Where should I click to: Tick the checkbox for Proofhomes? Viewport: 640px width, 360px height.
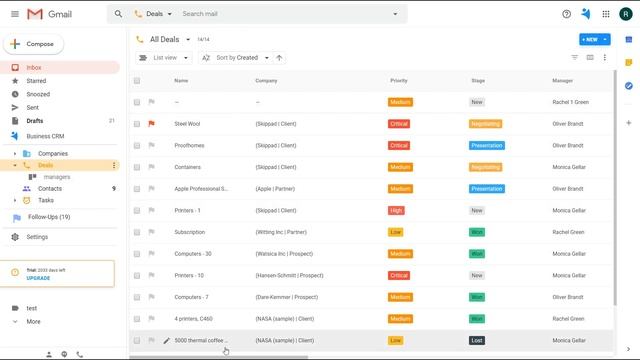click(x=137, y=145)
